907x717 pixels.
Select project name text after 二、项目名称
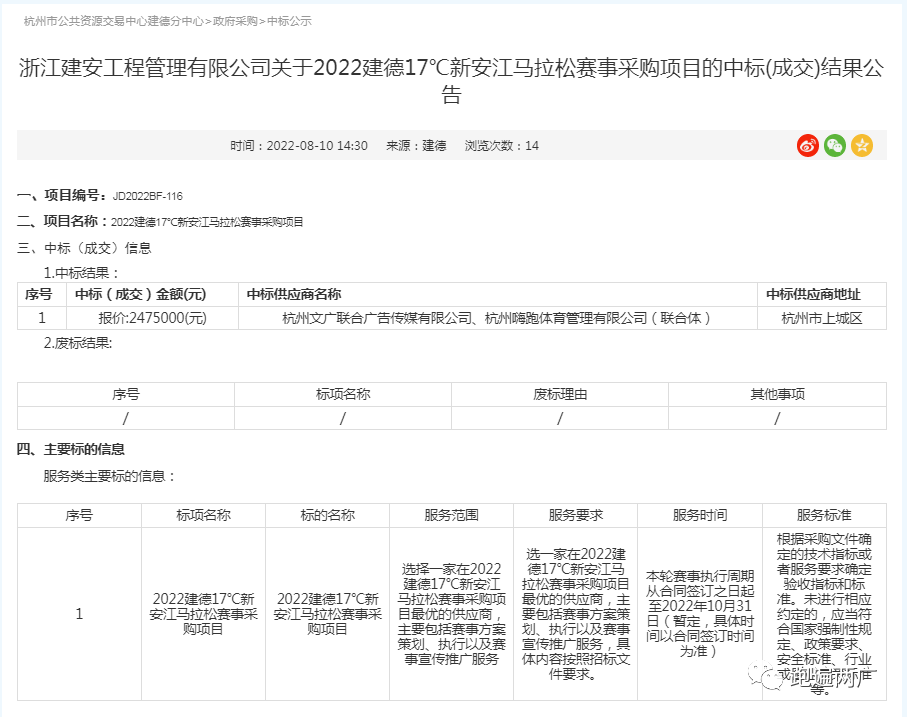point(207,222)
